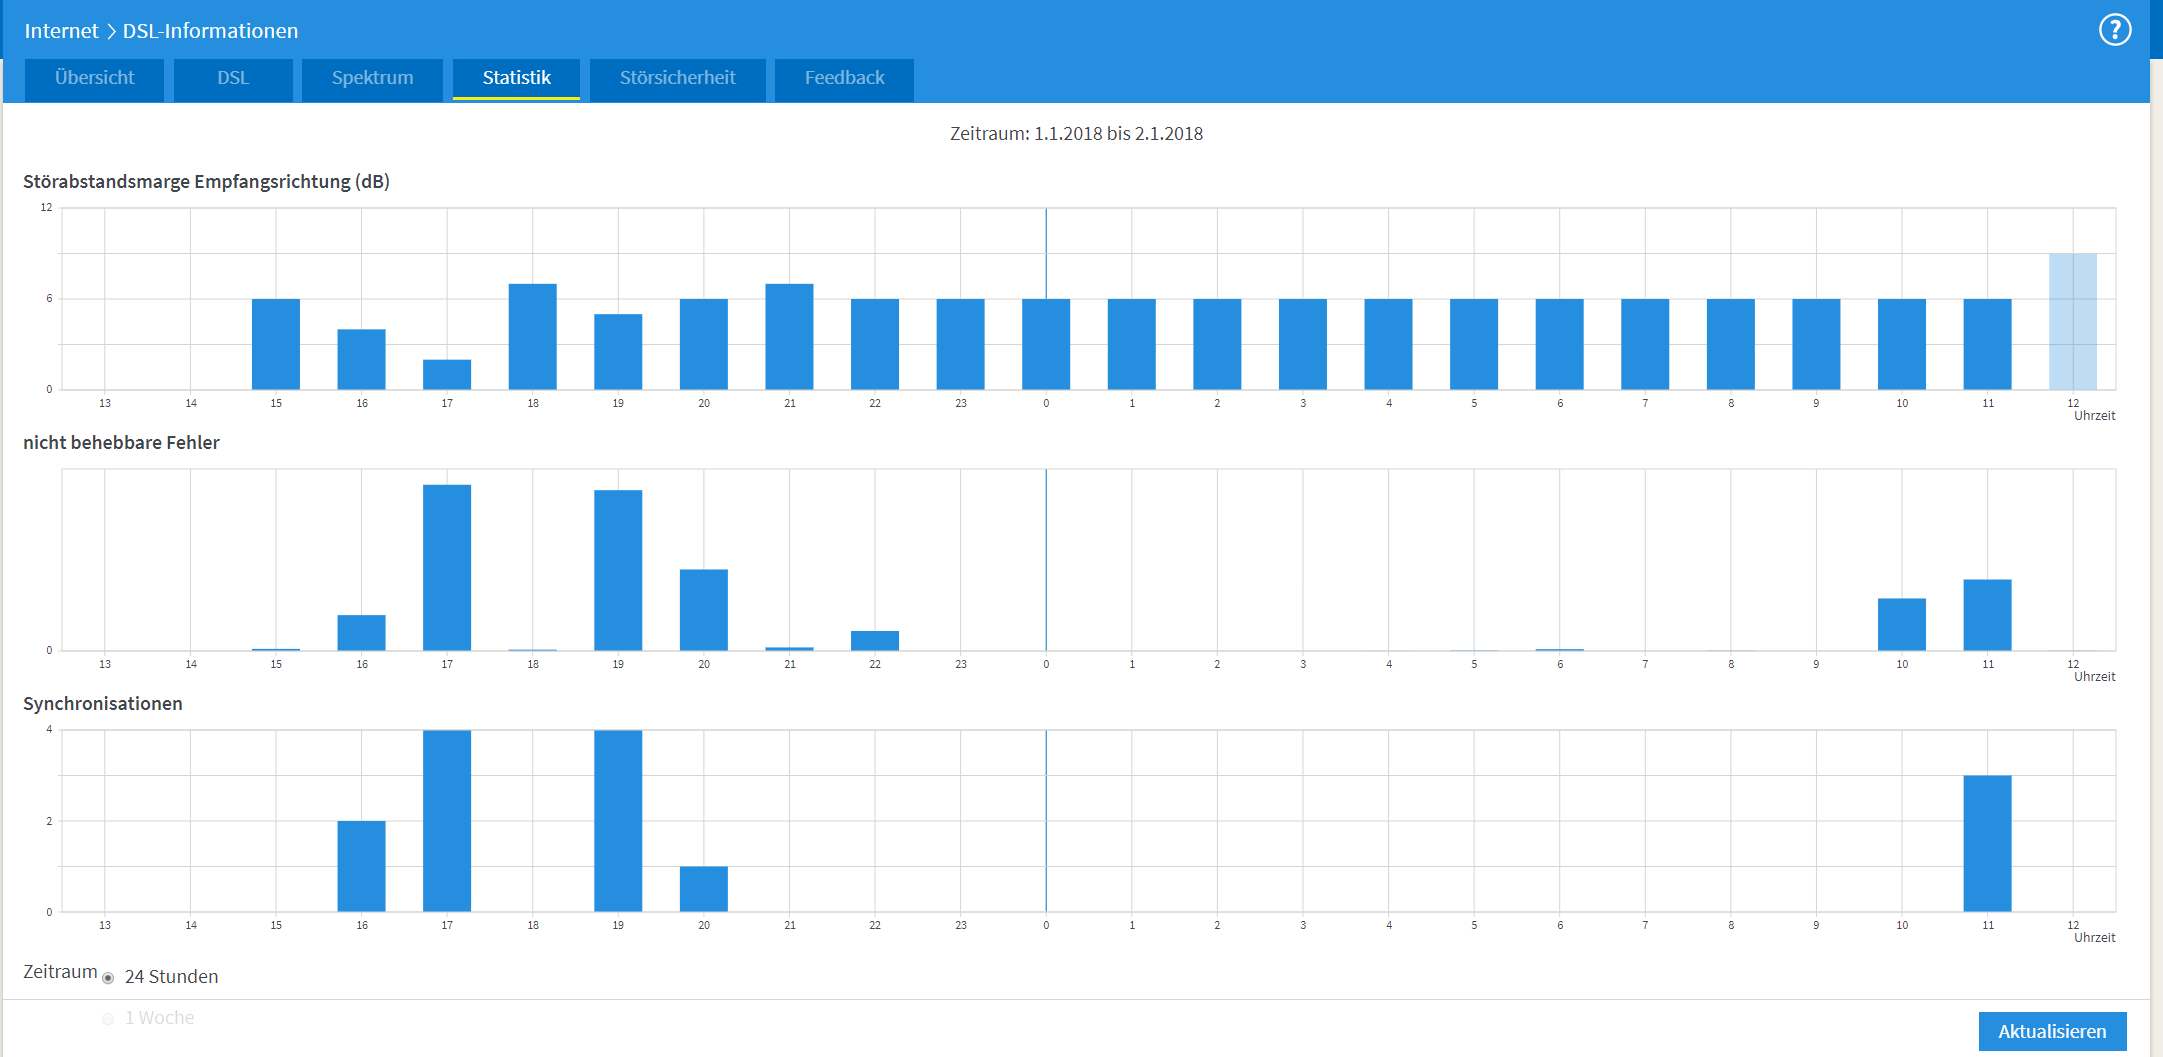
Task: Click the Störabstandsmarge Empfangsrichtung (dB) heading
Action: point(206,182)
